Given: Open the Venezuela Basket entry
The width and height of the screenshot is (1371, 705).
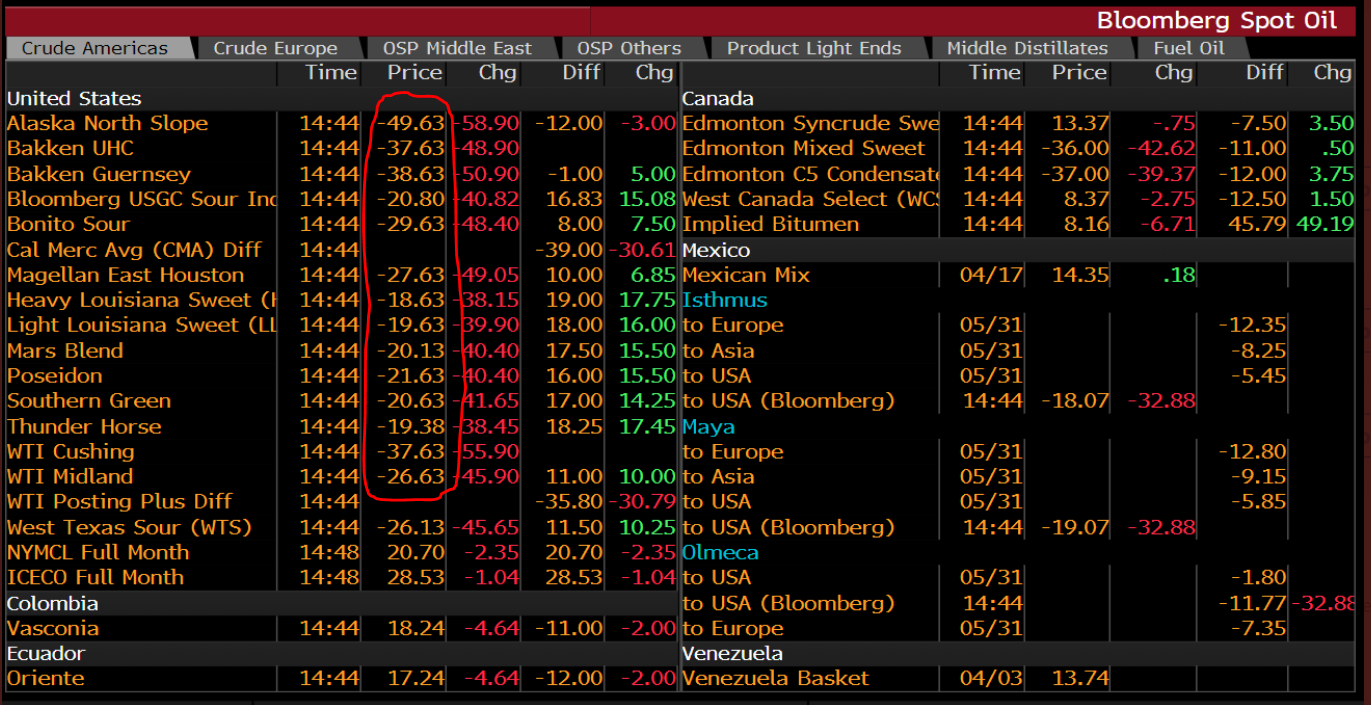Looking at the screenshot, I should click(x=776, y=678).
